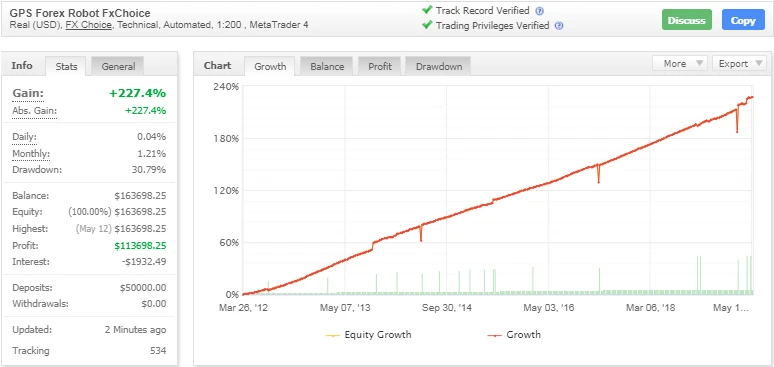Click the Daily: label
Screen dimensions: 774x367
[24, 137]
